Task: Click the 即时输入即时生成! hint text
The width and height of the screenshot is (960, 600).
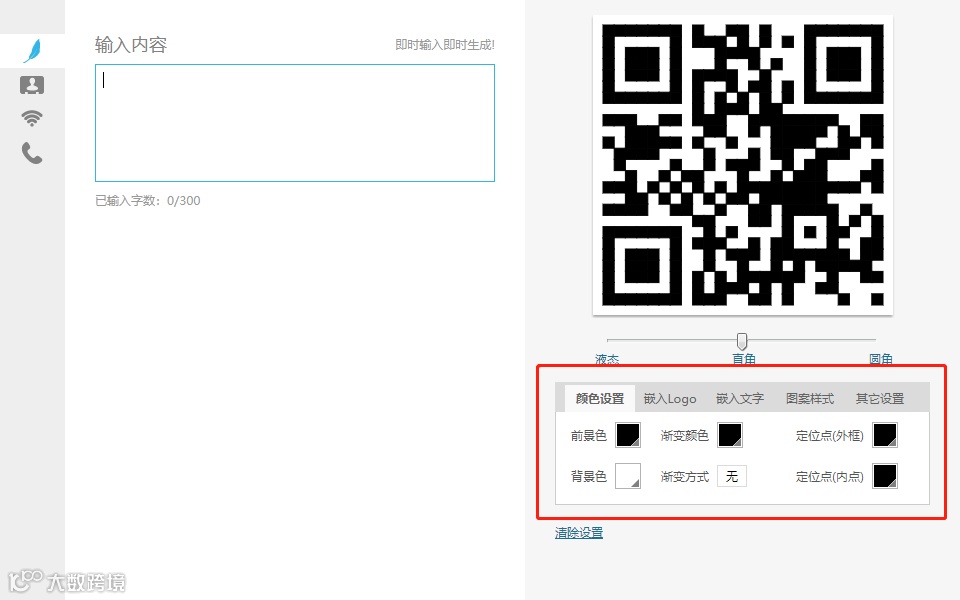Action: pyautogui.click(x=444, y=45)
